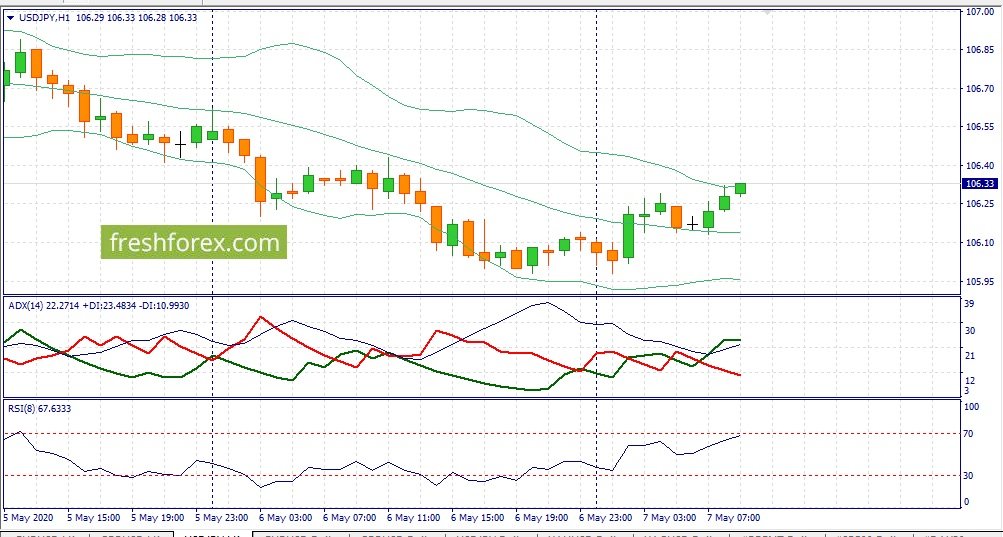
Task: Click the 5 May 23:00 time label
Action: [x=221, y=517]
